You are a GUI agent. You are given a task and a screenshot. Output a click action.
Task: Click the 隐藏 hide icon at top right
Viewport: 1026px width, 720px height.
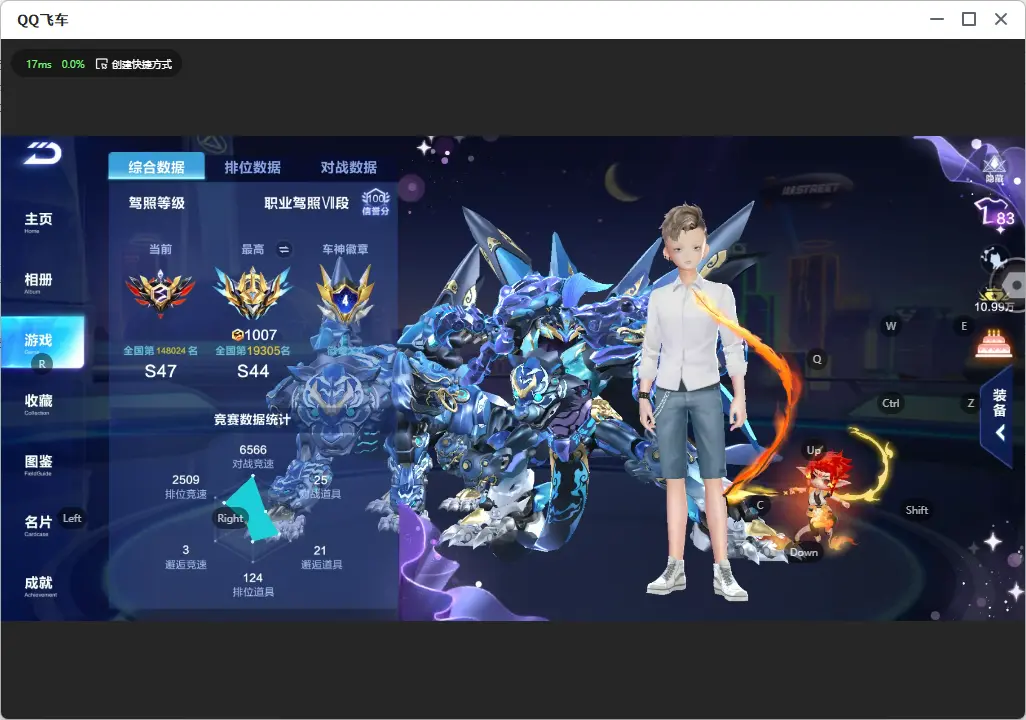[x=994, y=168]
